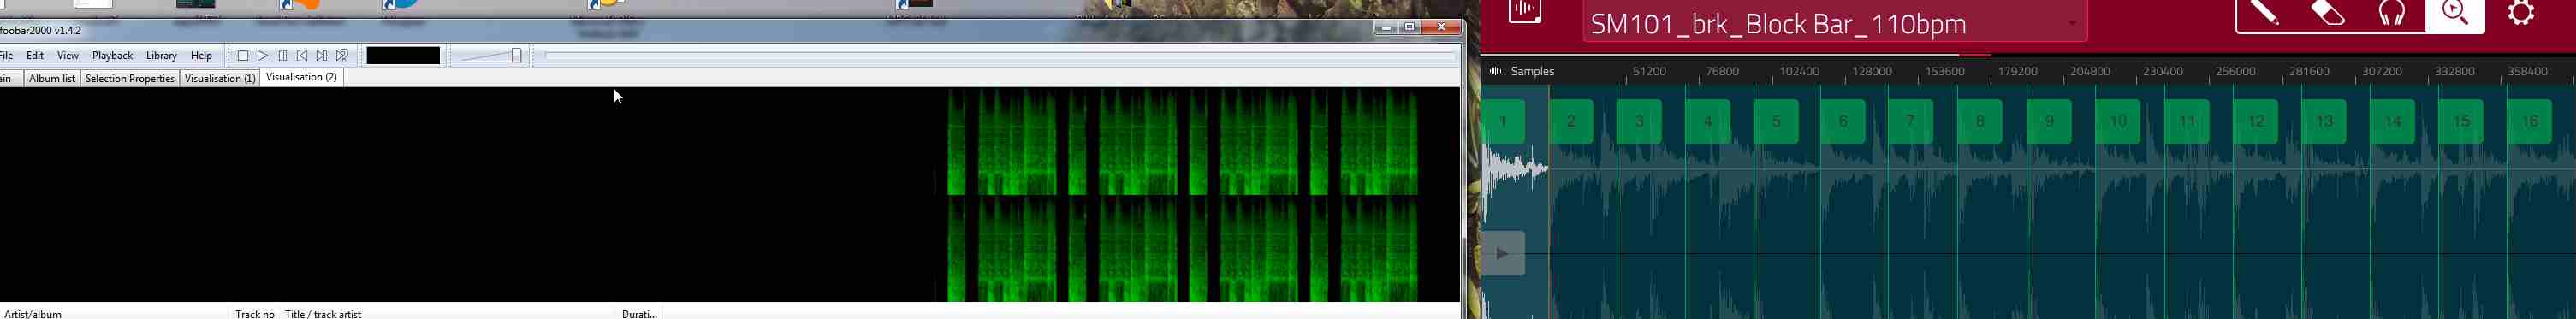The height and width of the screenshot is (319, 2576).
Task: Click ruler marker 332800
Action: (2455, 71)
